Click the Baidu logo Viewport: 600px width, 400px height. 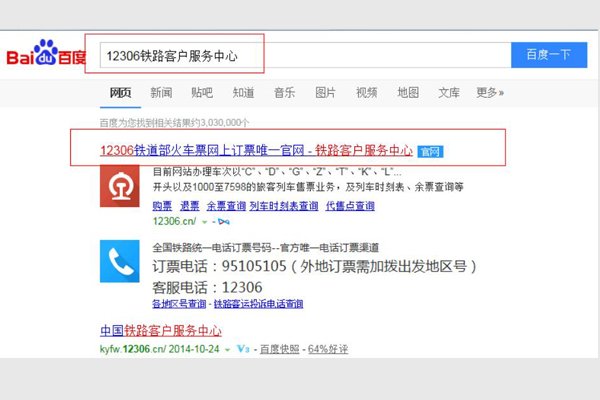pyautogui.click(x=46, y=53)
